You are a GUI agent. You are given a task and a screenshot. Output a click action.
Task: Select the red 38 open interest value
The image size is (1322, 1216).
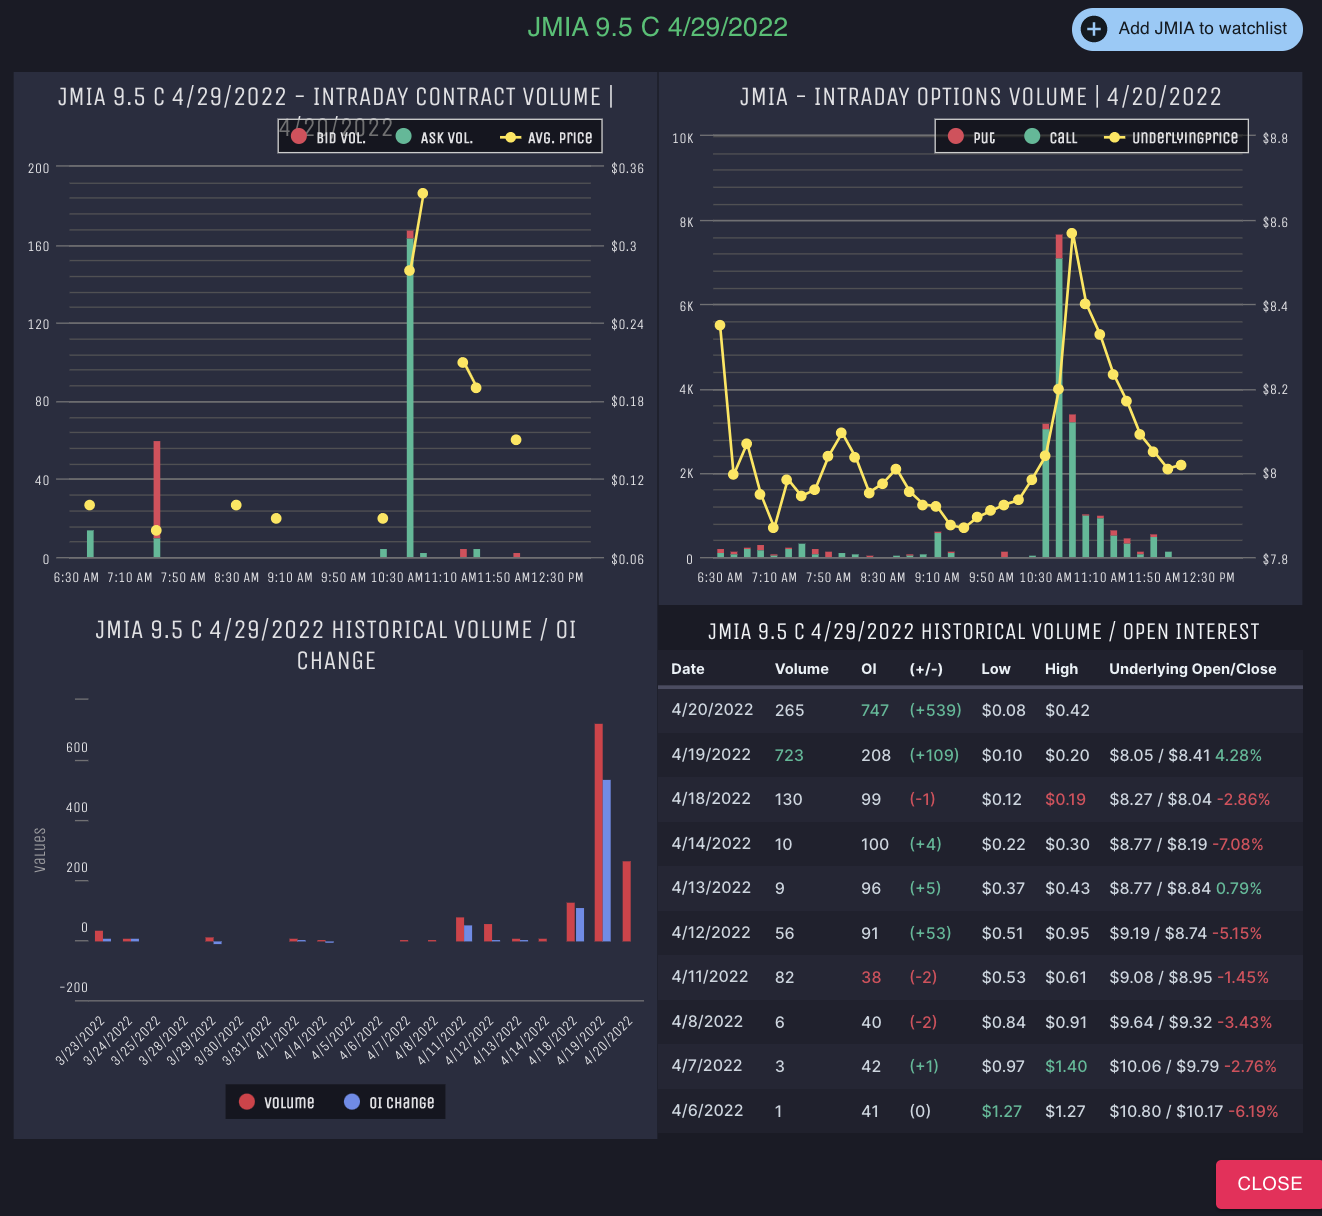tap(871, 977)
